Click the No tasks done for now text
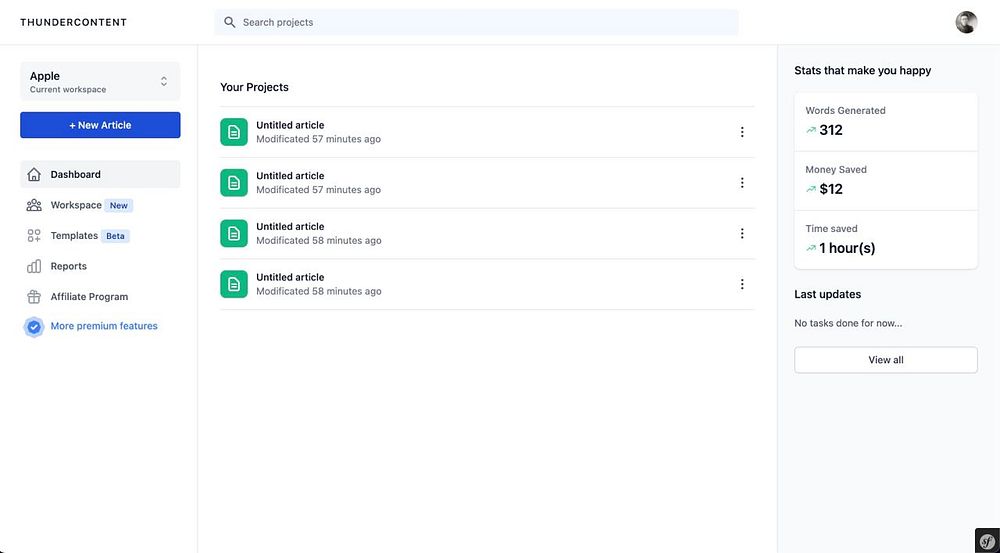1000x553 pixels. click(848, 323)
